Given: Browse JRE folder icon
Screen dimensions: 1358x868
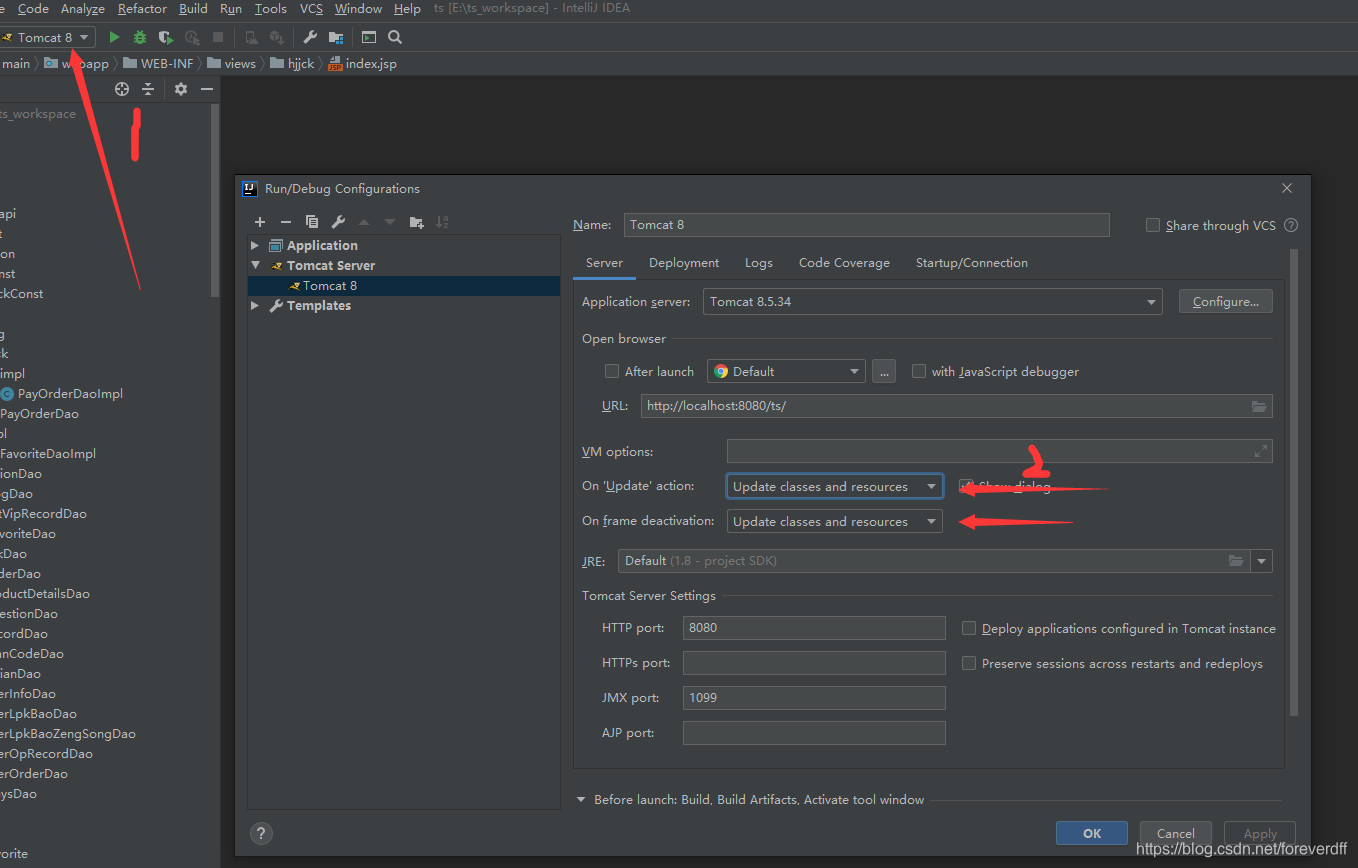Looking at the screenshot, I should (1236, 561).
